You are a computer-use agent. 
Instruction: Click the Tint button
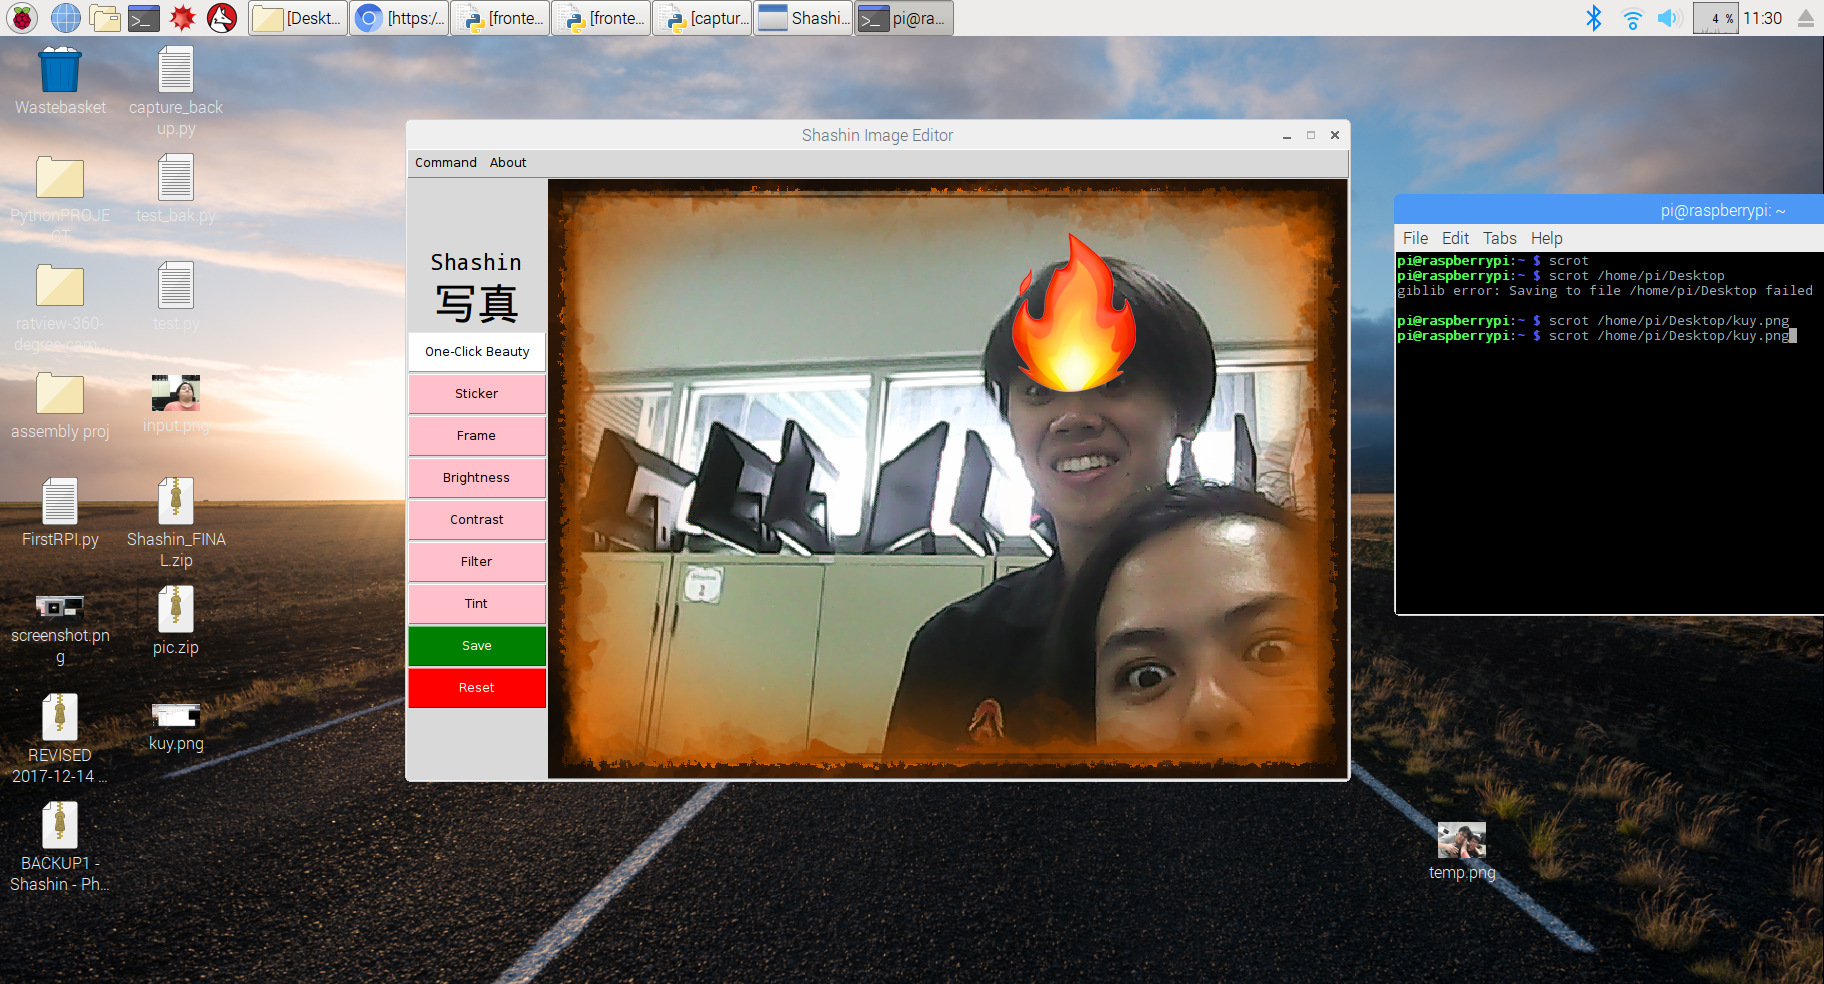(x=477, y=603)
